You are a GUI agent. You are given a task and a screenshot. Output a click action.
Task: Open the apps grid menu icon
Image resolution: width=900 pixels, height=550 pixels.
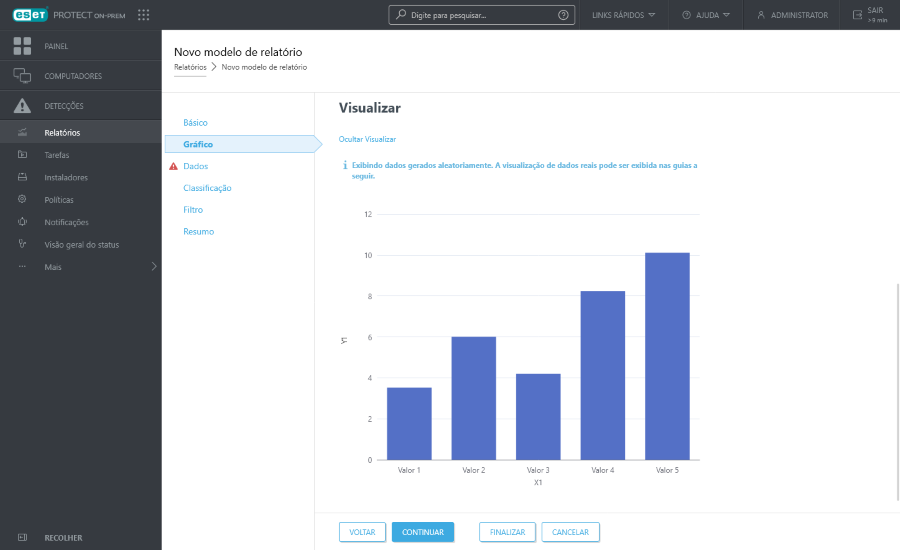[x=144, y=15]
